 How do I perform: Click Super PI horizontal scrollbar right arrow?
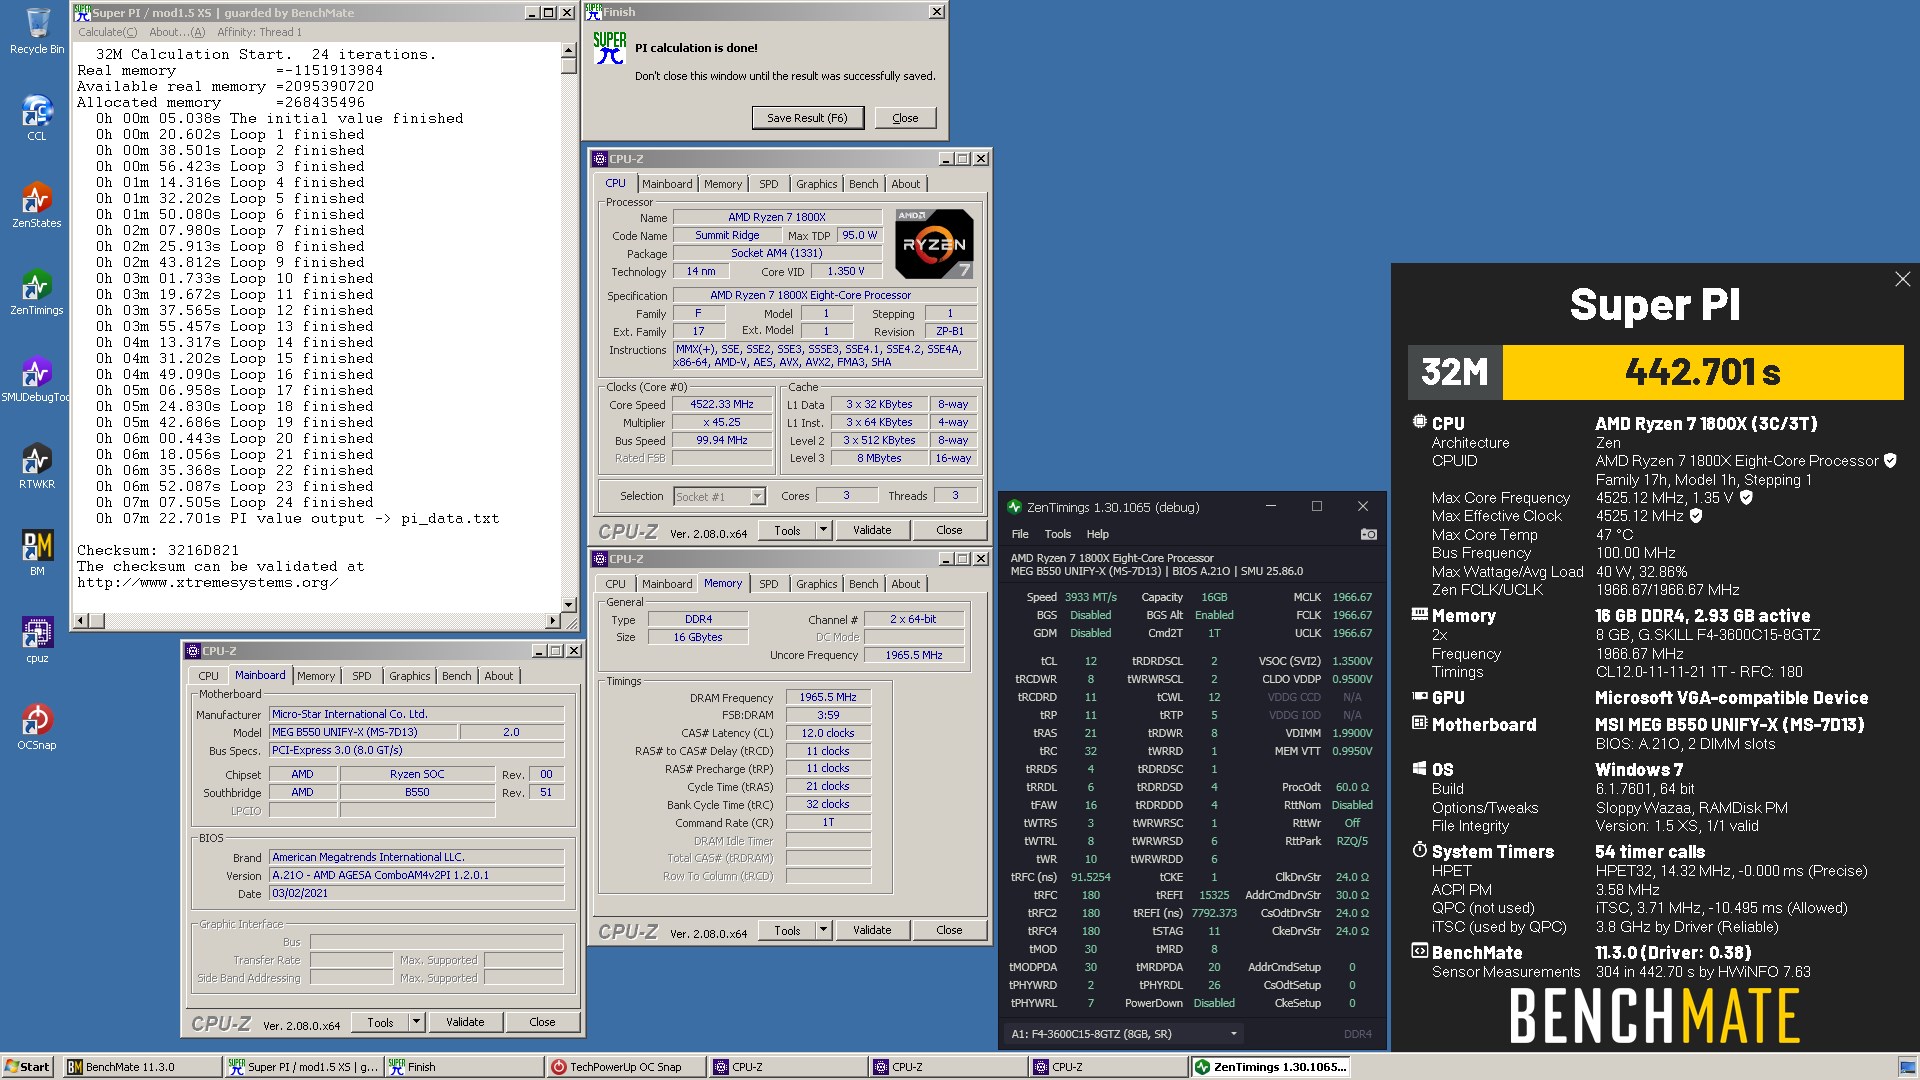(x=553, y=620)
